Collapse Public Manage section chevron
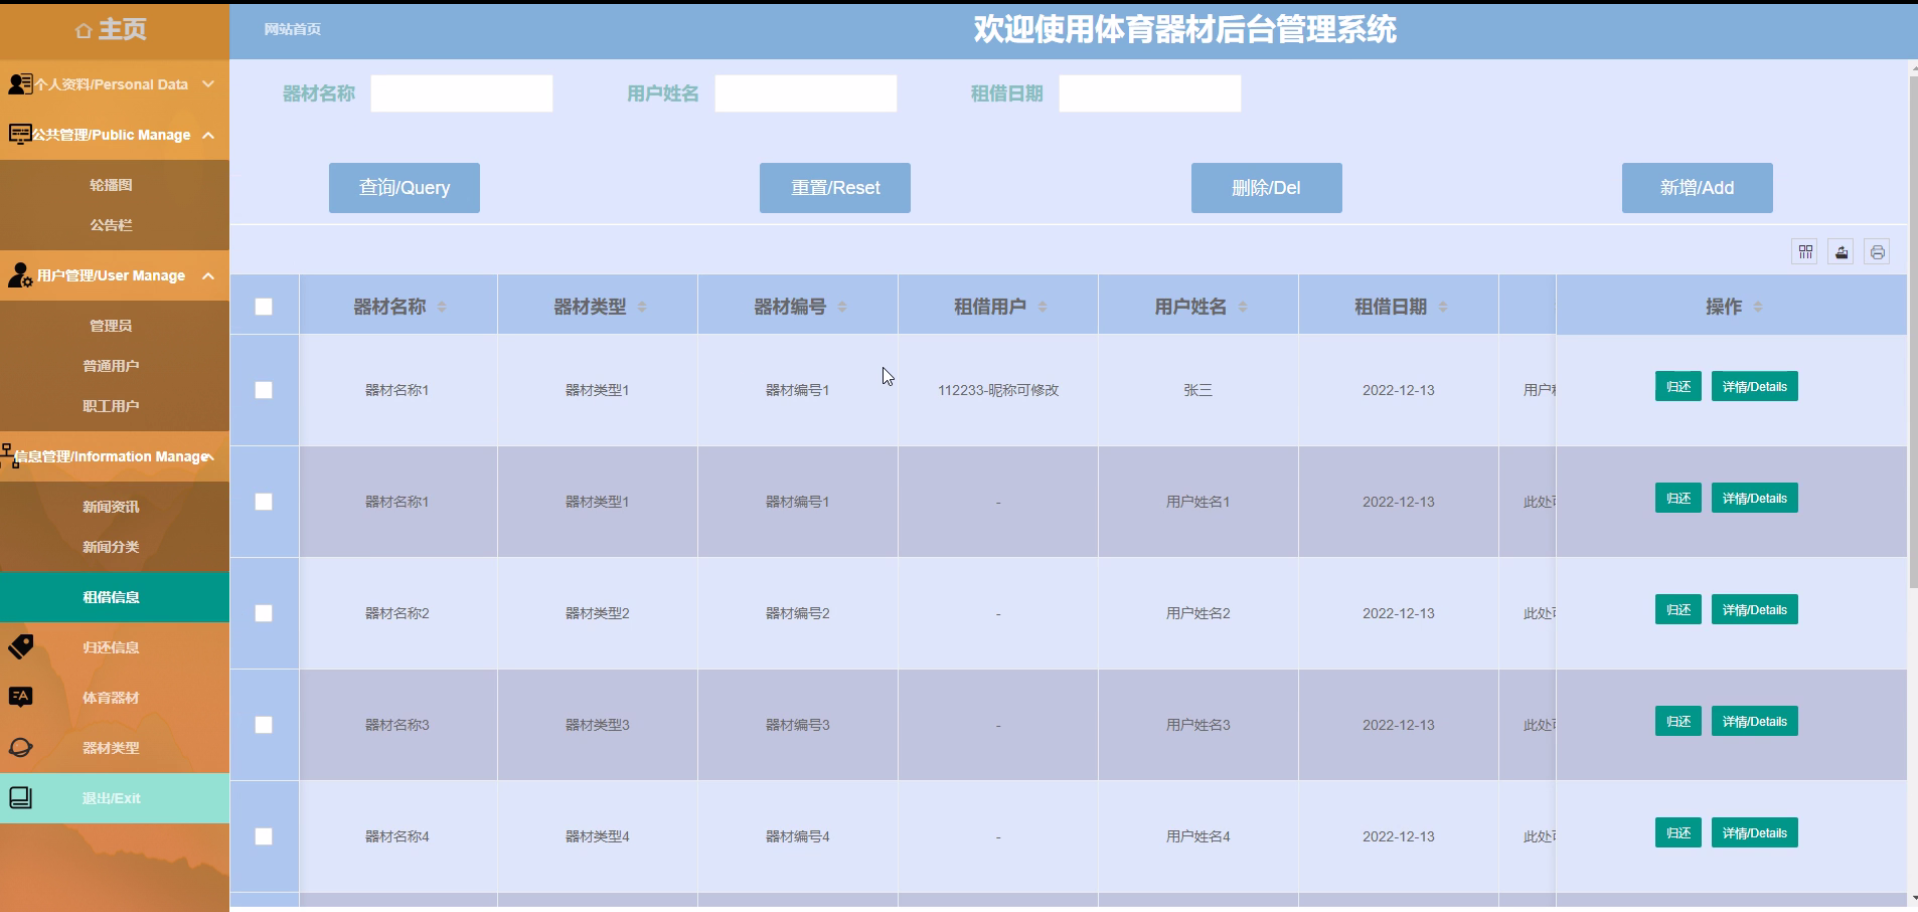The image size is (1918, 912). tap(208, 135)
